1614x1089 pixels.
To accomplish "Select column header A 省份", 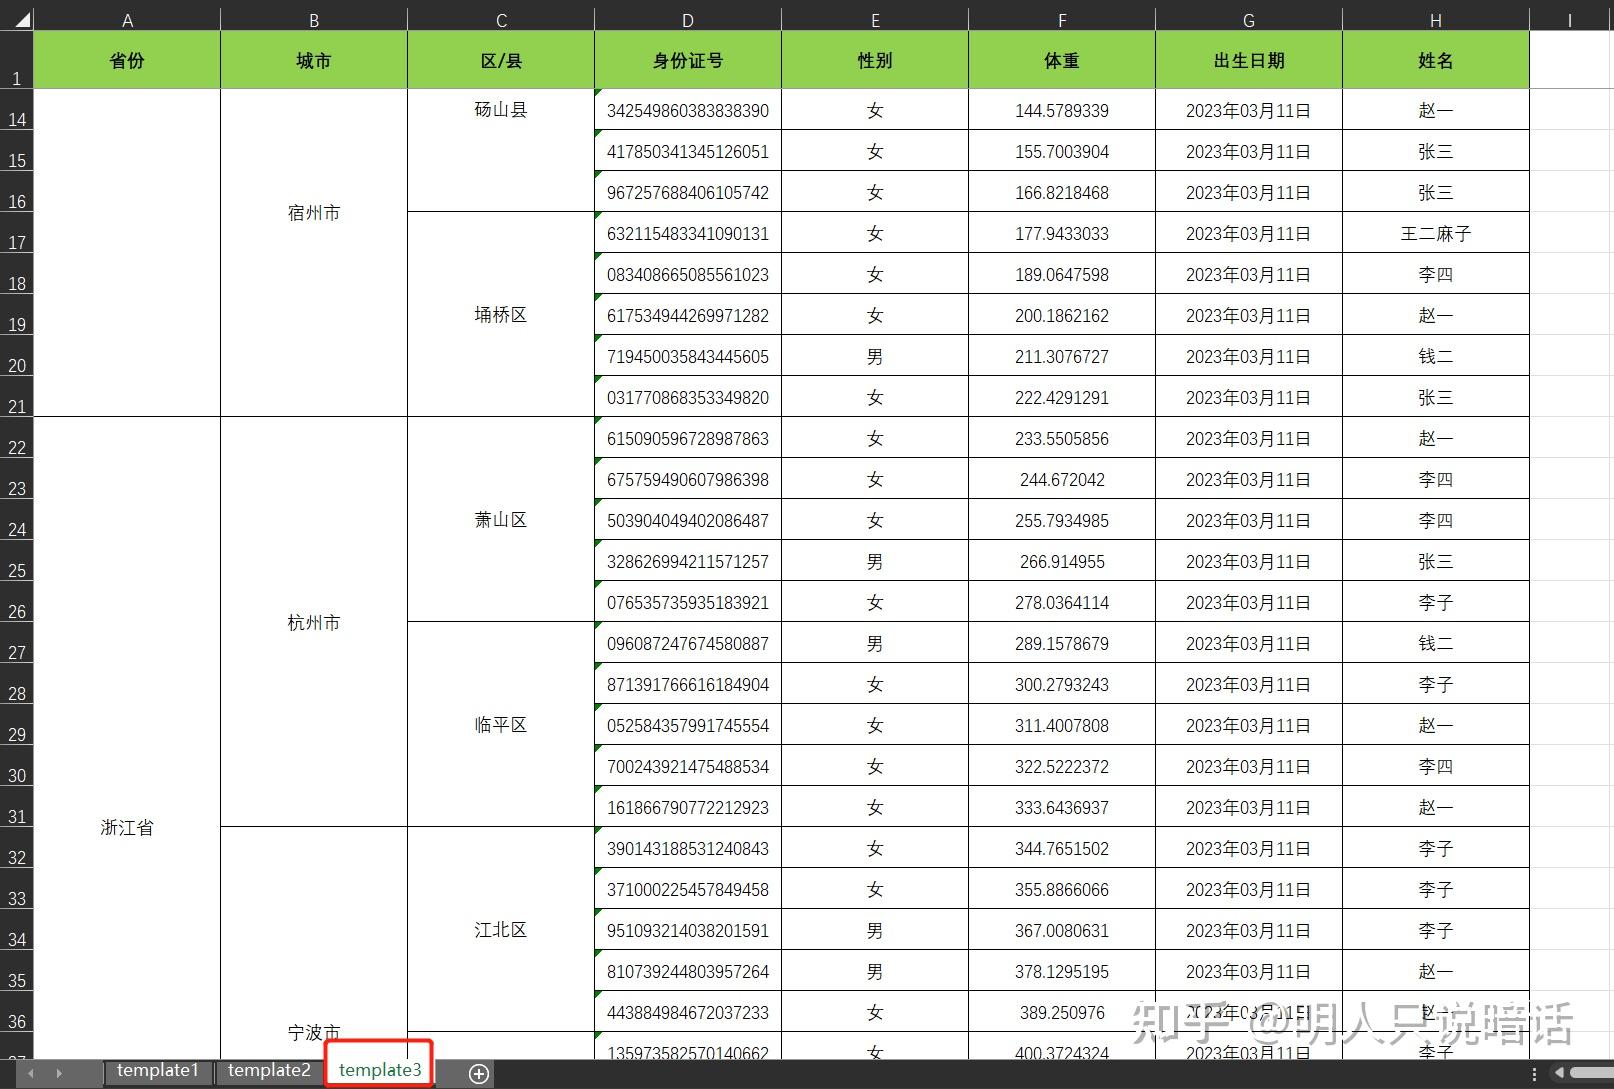I will click(126, 17).
